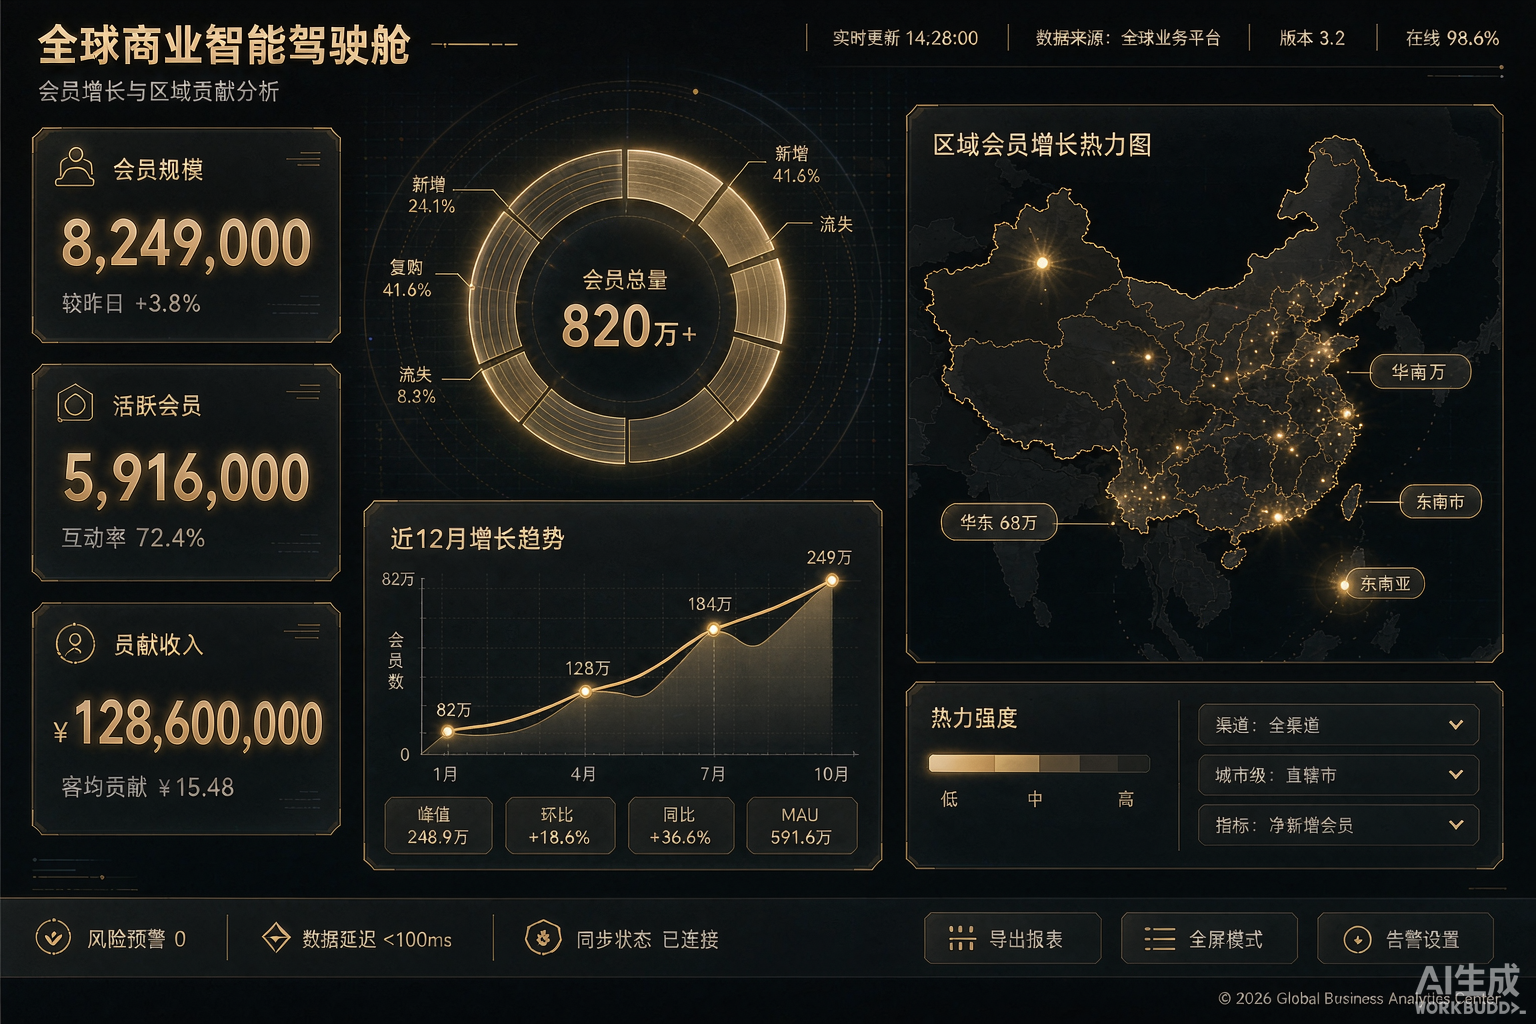Click the 128万 April data point
This screenshot has height=1024, width=1536.
coord(586,690)
